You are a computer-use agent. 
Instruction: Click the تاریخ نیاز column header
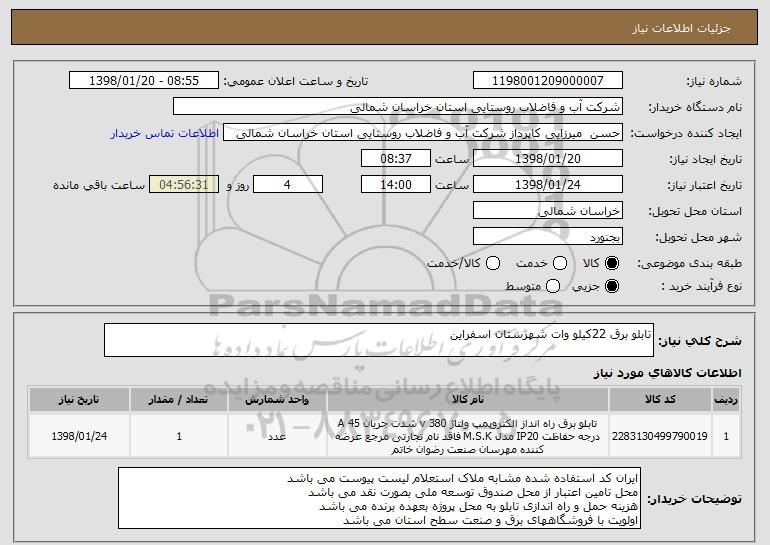(79, 400)
